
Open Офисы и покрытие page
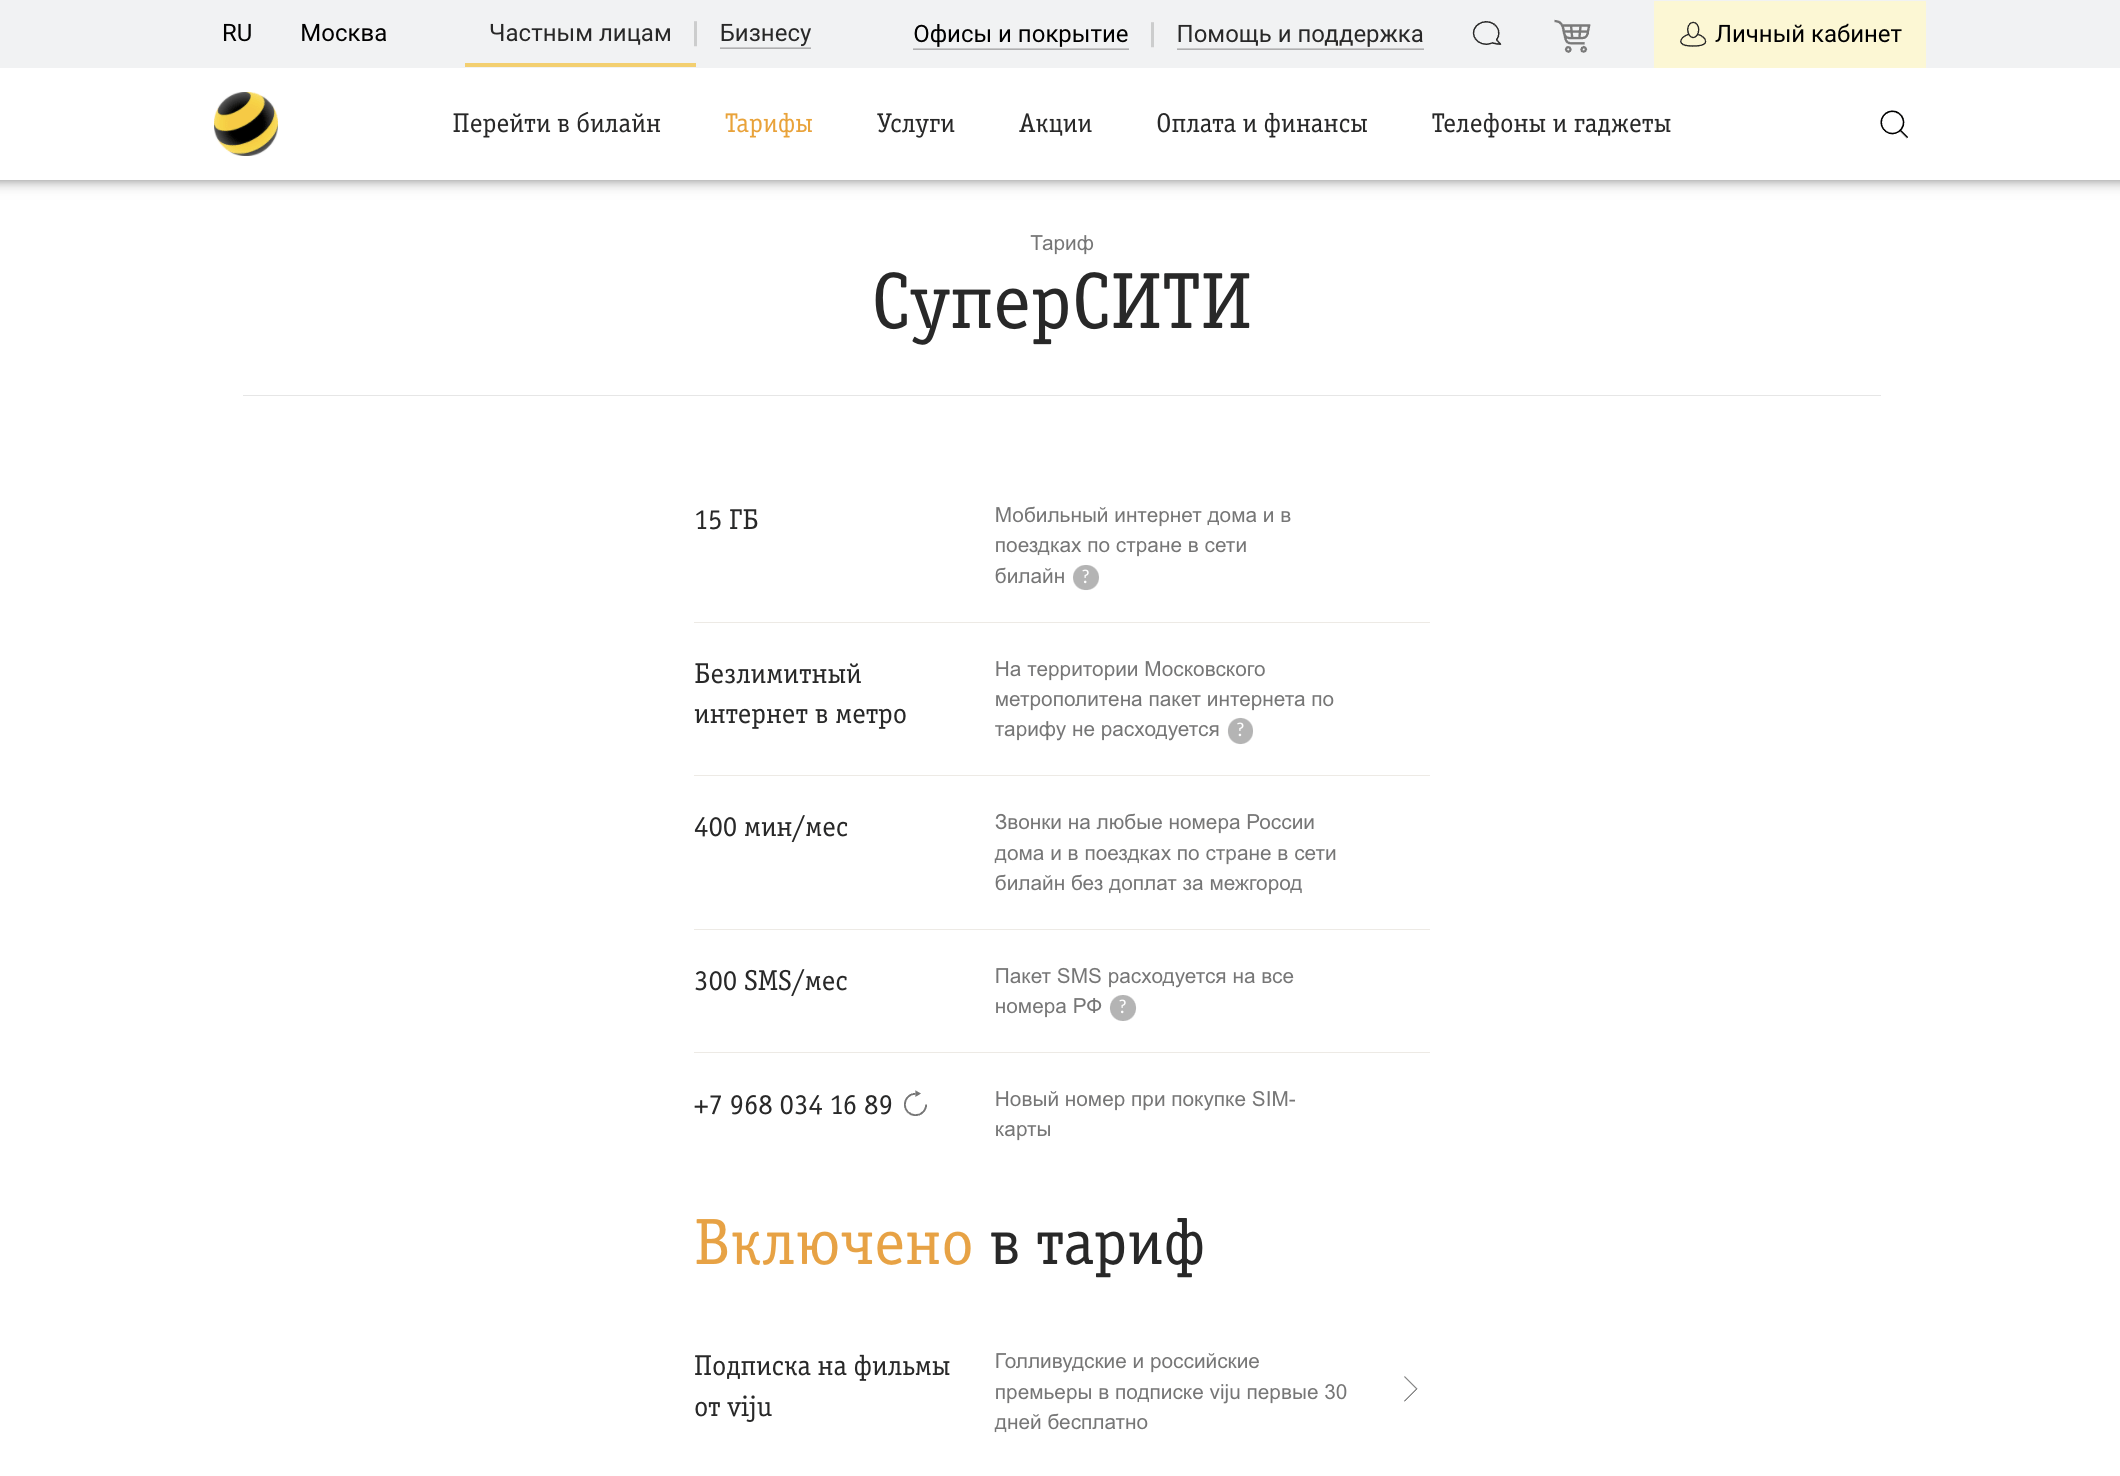tap(1021, 34)
